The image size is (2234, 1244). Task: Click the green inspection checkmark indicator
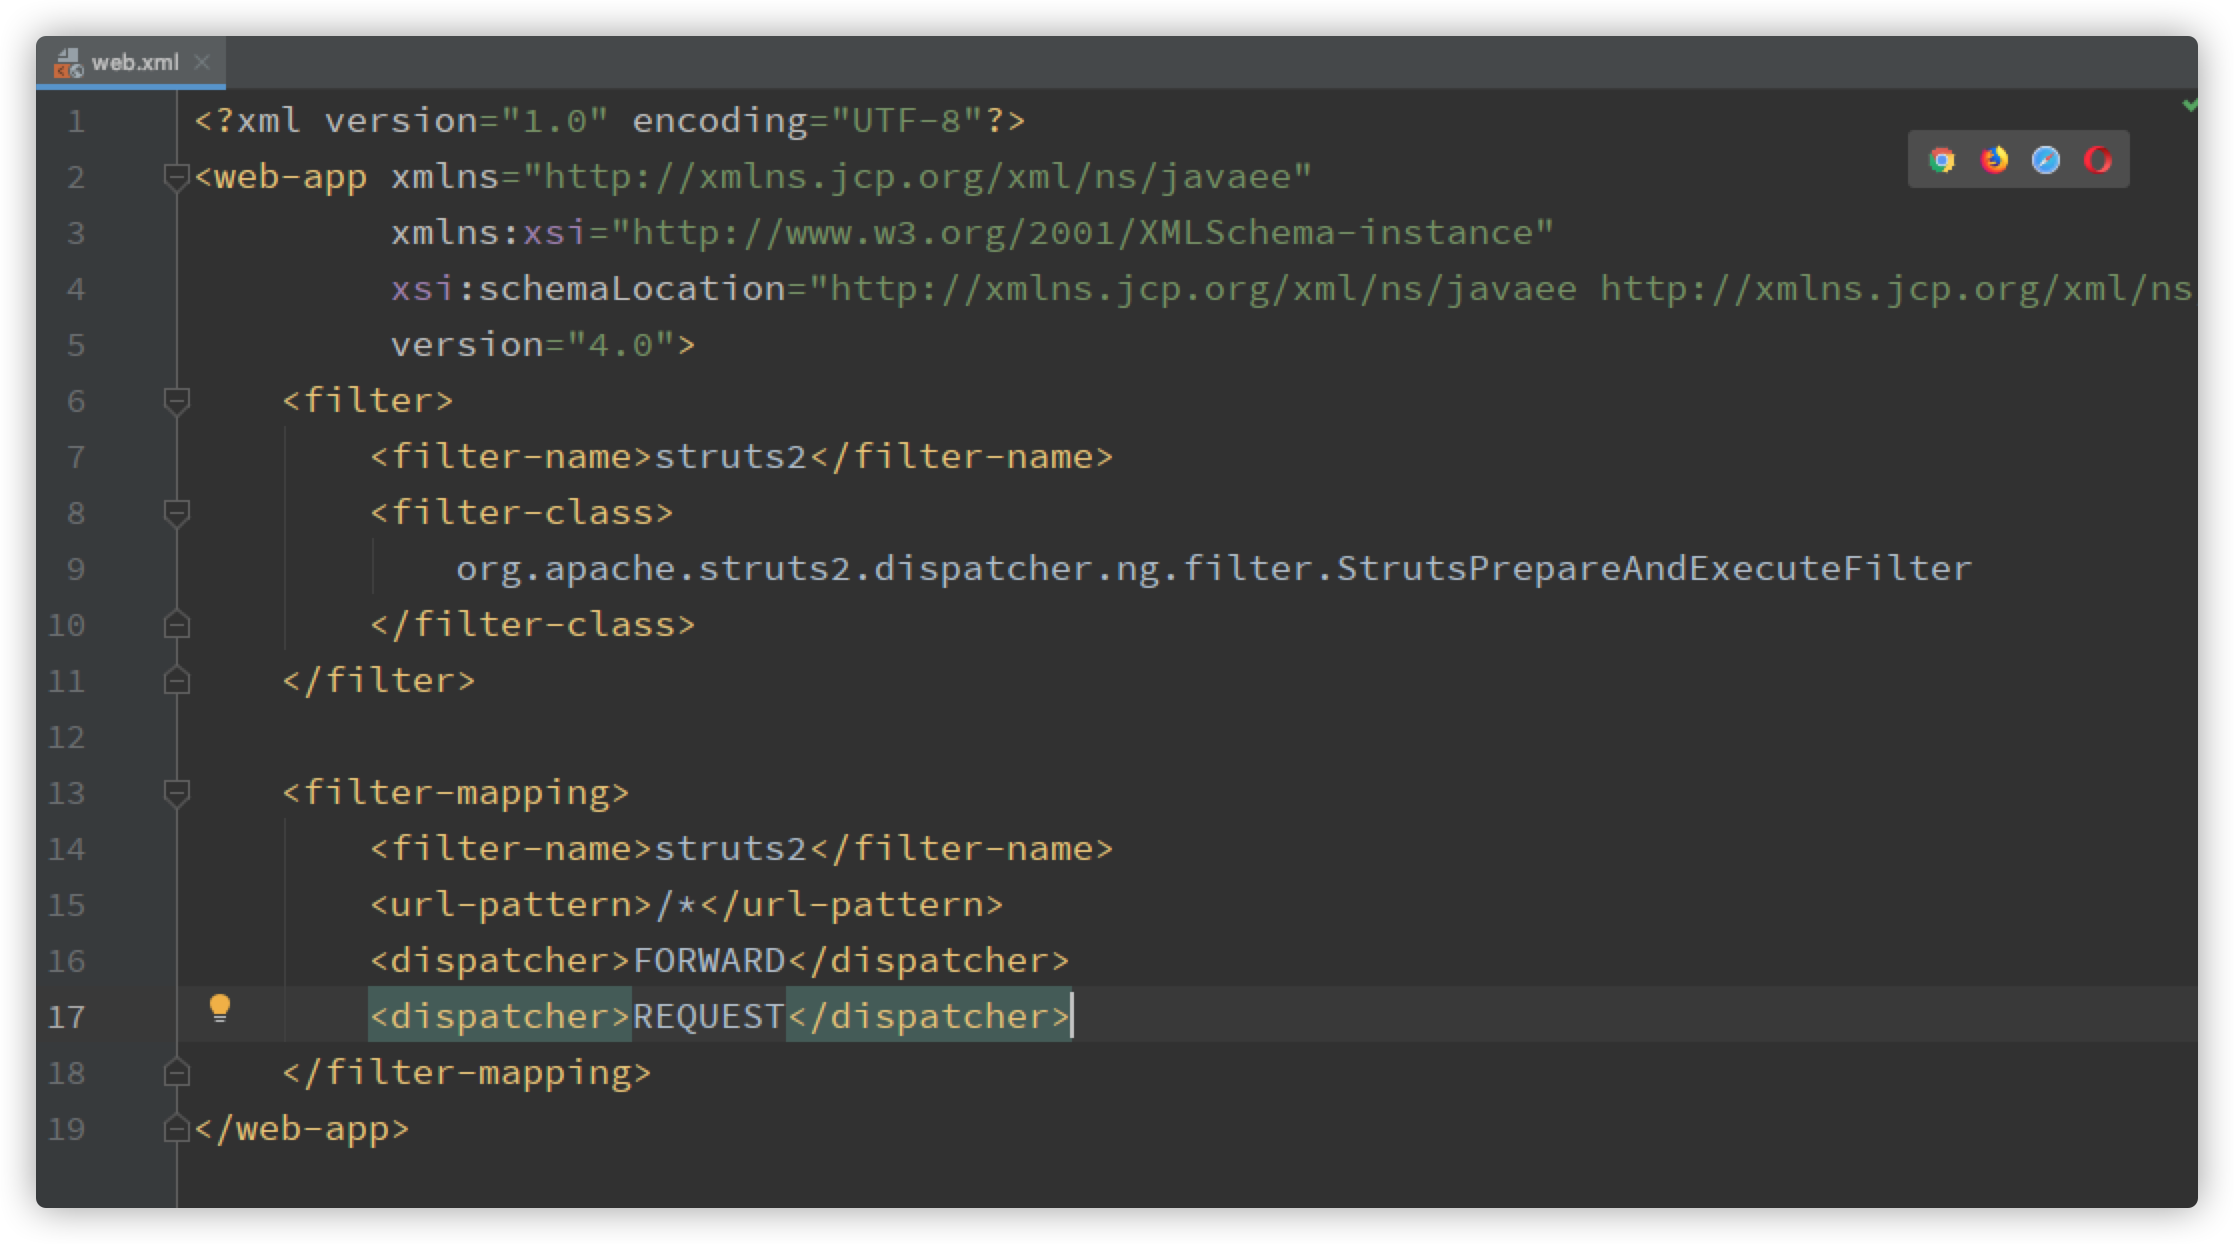point(2189,105)
